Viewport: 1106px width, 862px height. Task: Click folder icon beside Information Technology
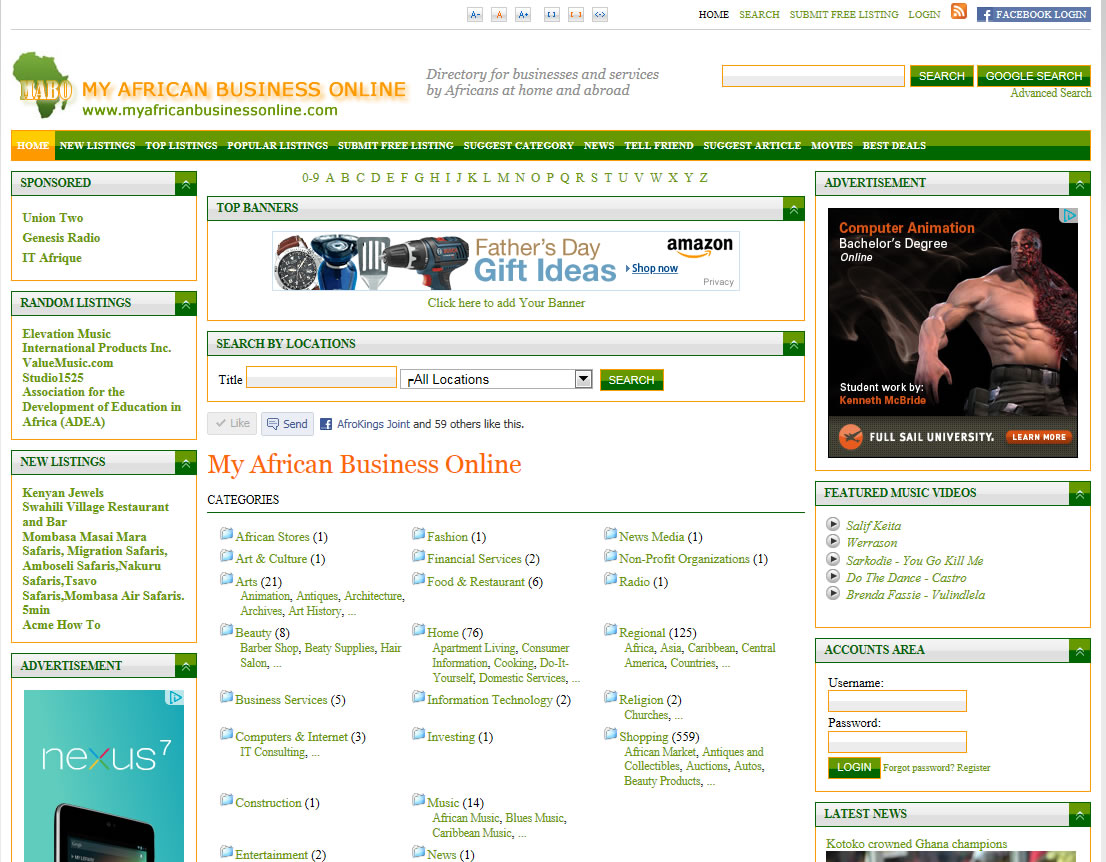[418, 697]
